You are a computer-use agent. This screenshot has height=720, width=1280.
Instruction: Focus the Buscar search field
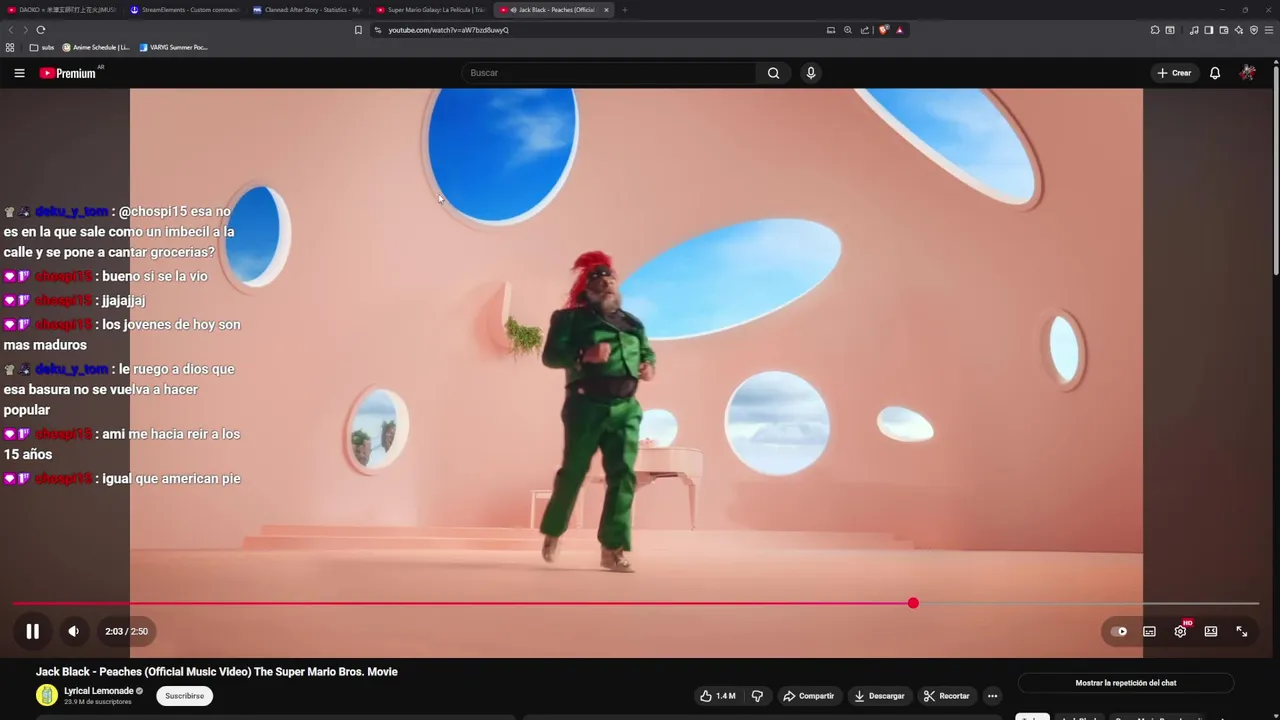pos(610,73)
